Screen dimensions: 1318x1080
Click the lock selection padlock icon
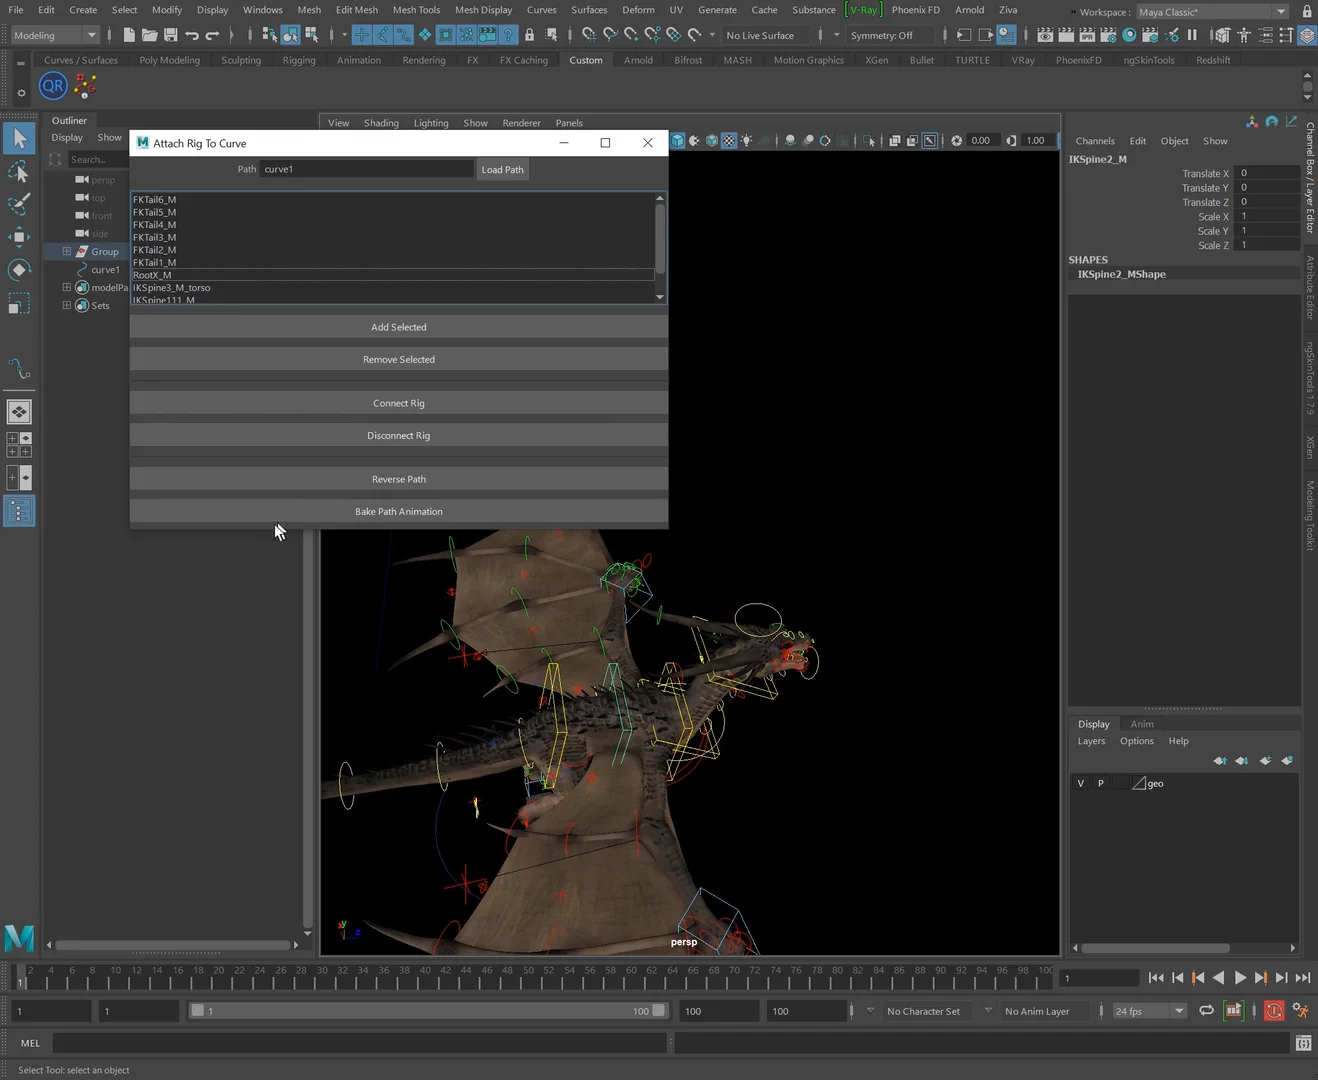click(529, 35)
